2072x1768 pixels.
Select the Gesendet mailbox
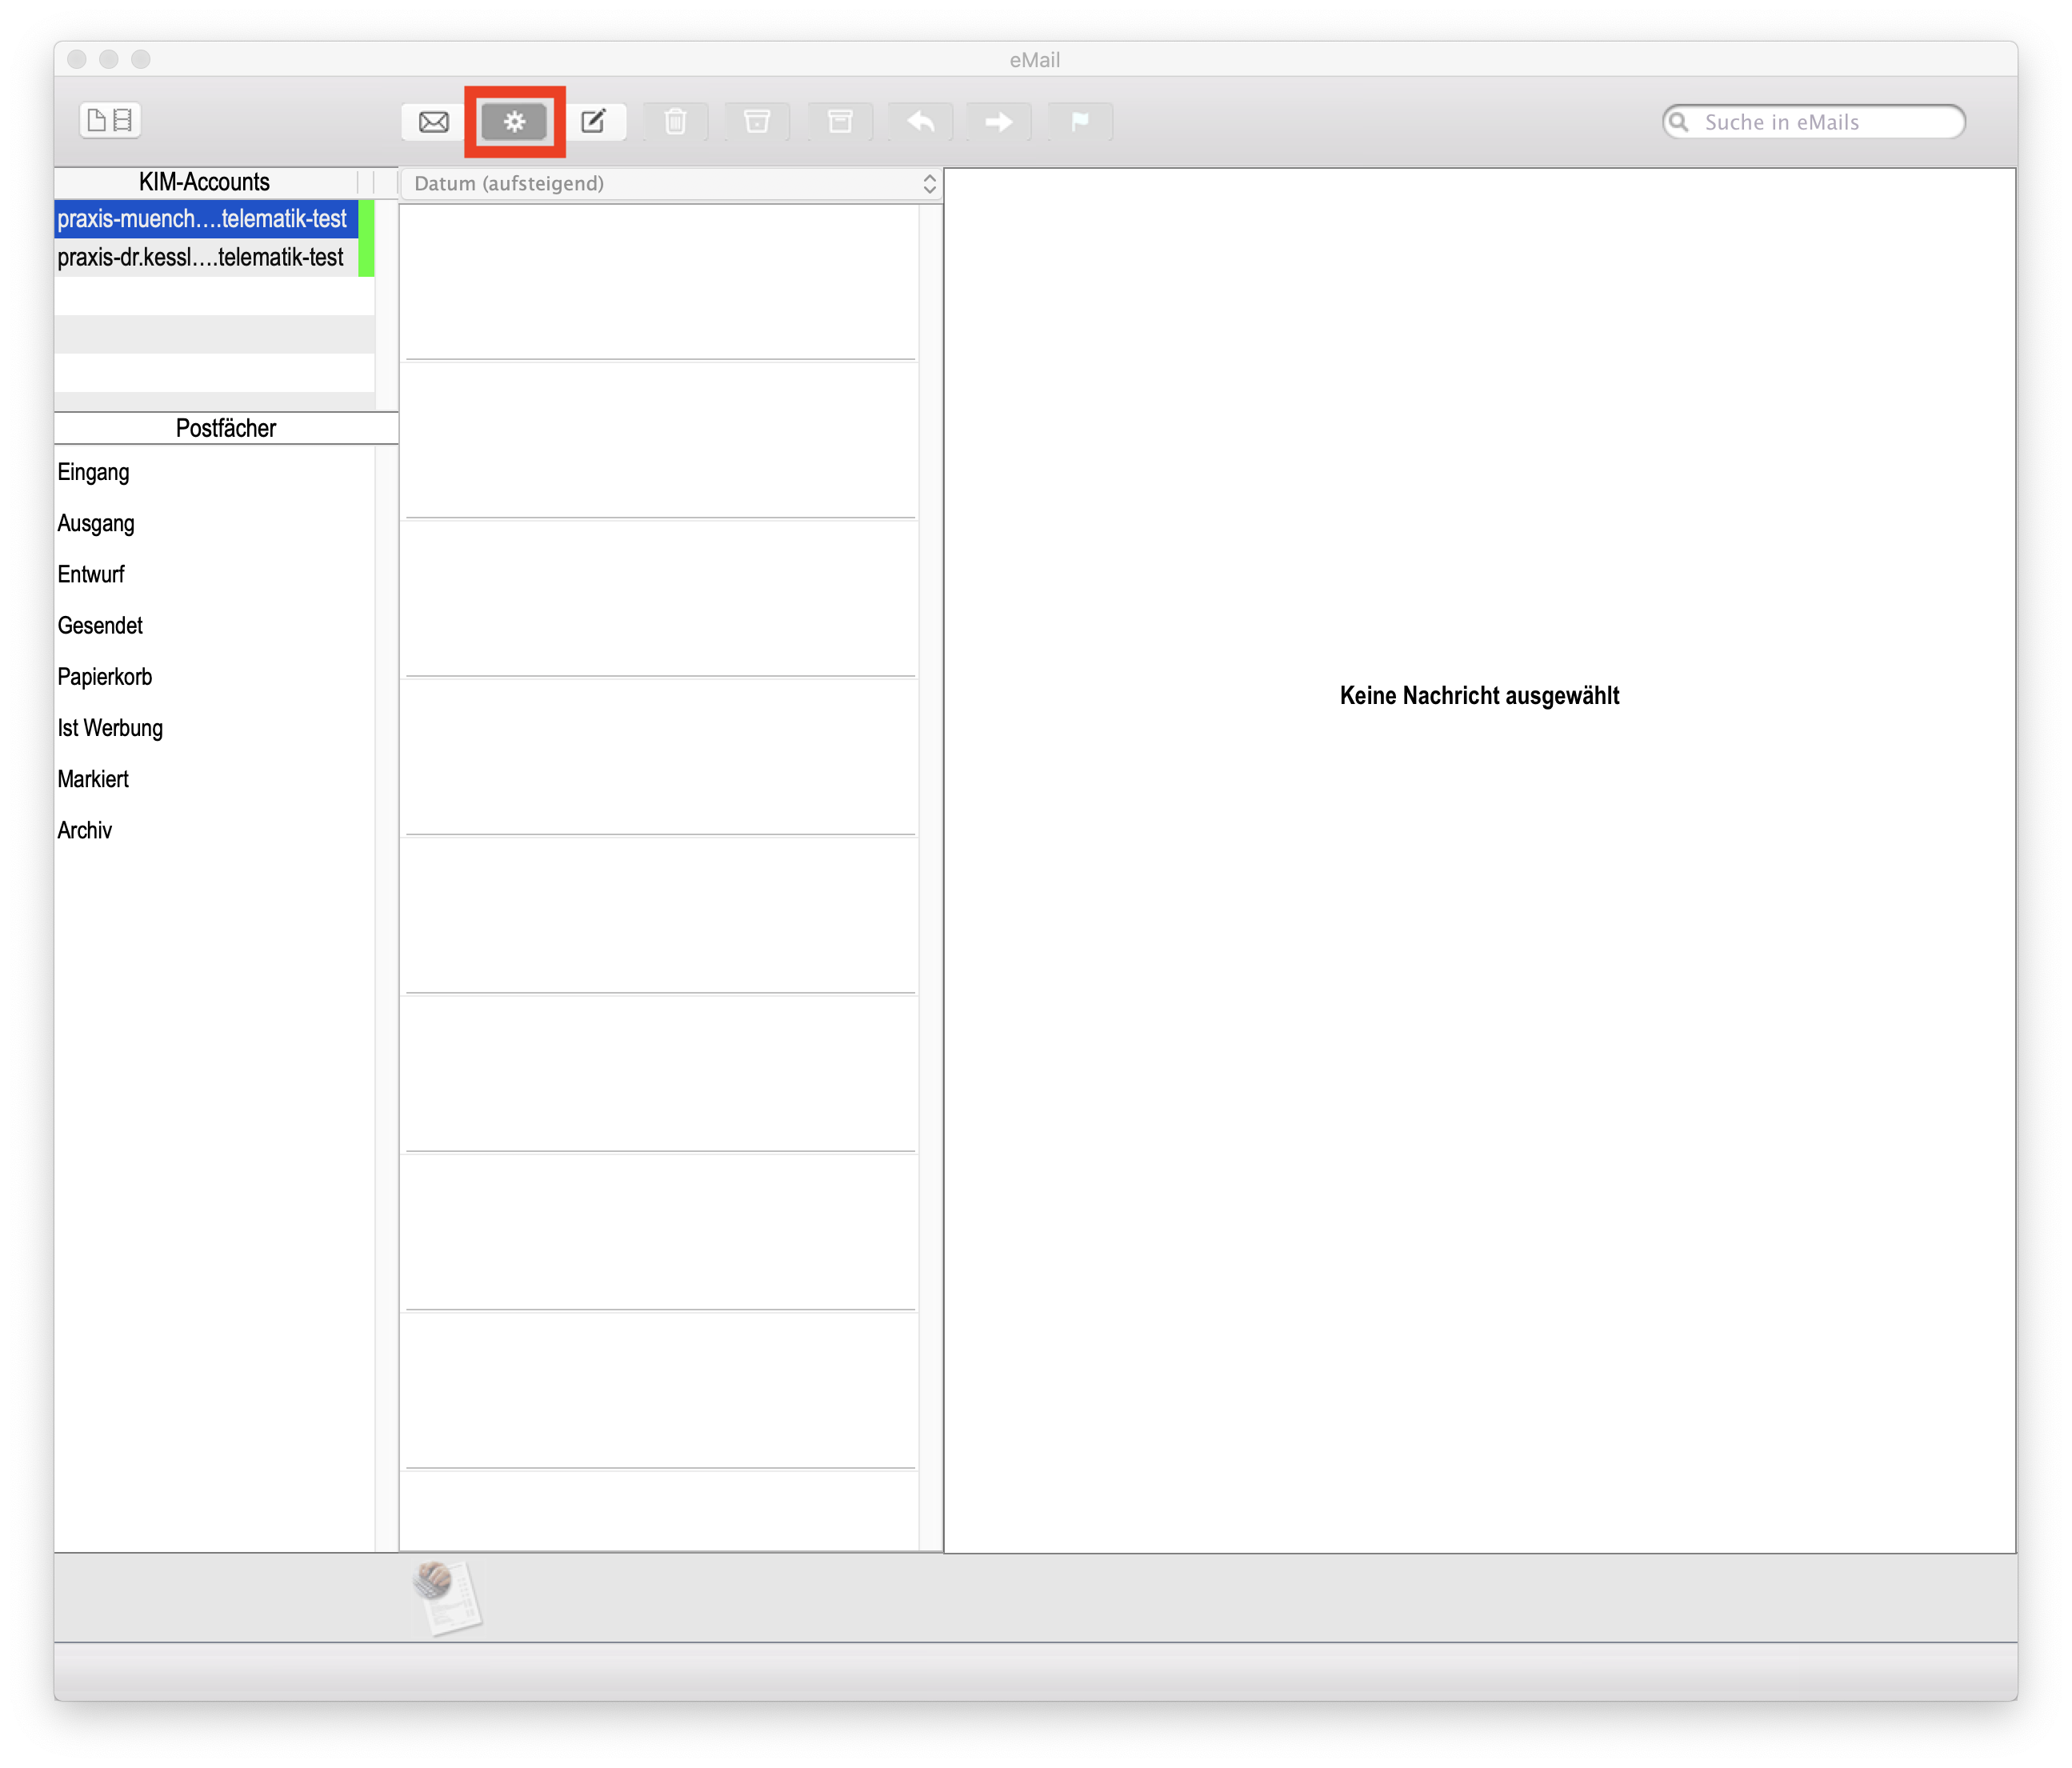[100, 626]
